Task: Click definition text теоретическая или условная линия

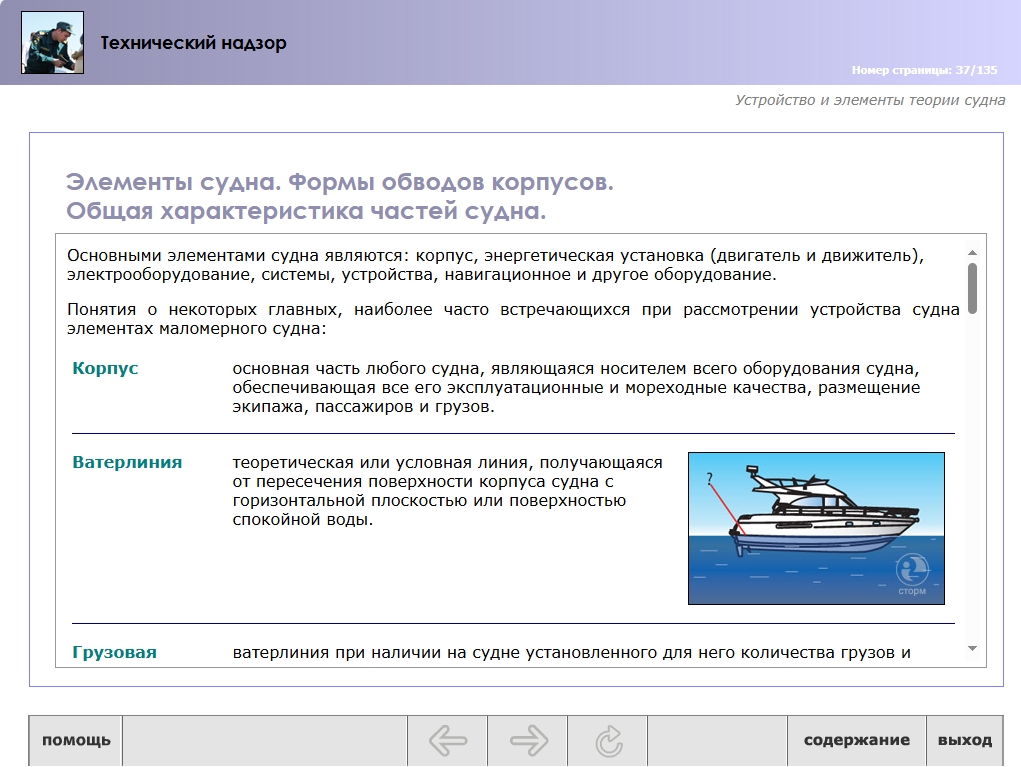Action: 447,491
